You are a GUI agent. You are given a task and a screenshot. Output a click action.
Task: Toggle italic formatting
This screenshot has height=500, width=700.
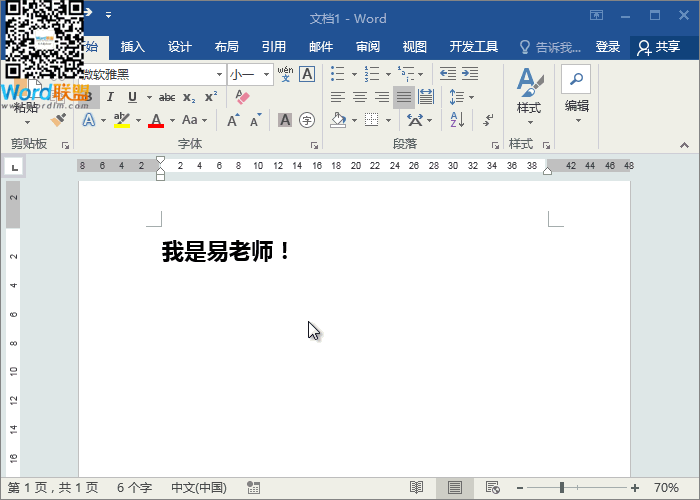(111, 97)
